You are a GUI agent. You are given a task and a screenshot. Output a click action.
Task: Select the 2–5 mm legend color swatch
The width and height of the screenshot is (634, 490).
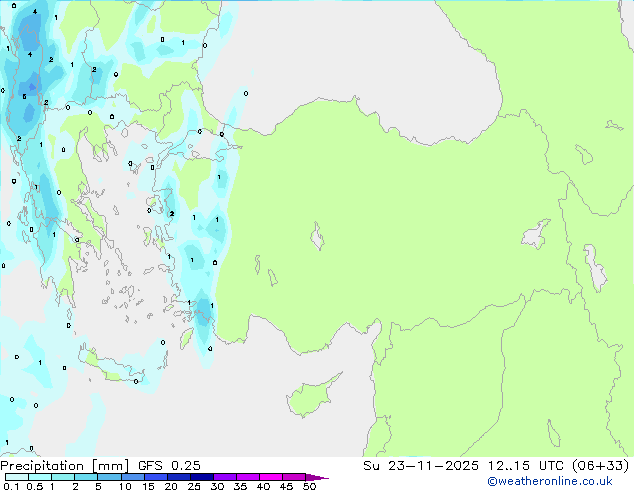coord(86,477)
